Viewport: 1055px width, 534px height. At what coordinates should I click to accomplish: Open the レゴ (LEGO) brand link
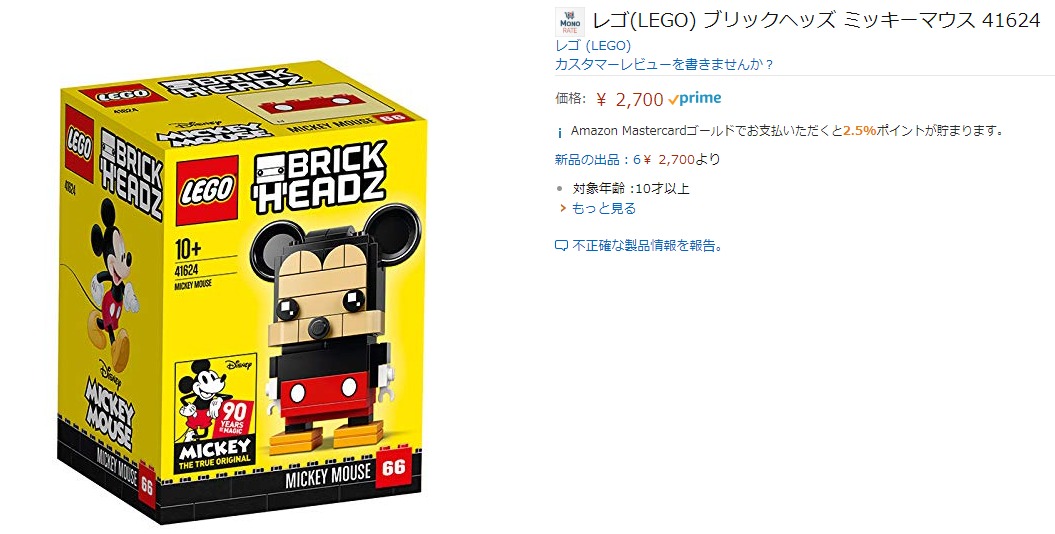593,46
